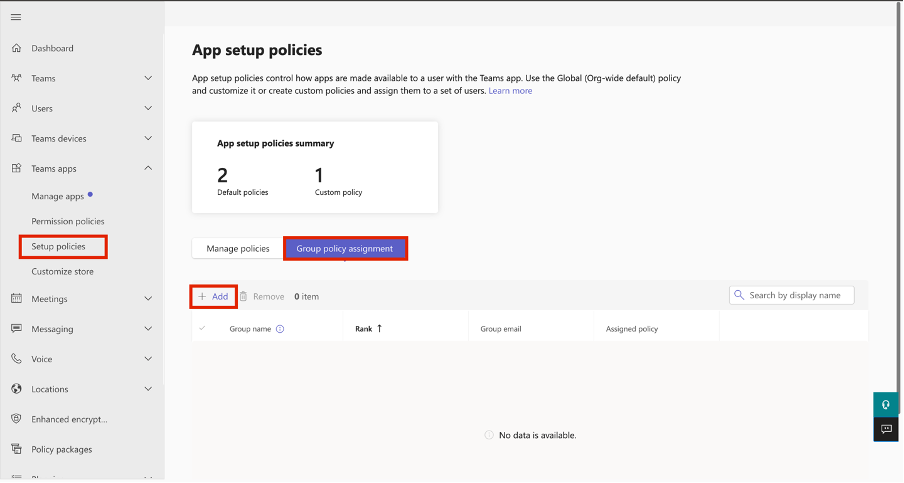Expand the Meetings section chevron
Screen dimensions: 904x483
point(148,298)
